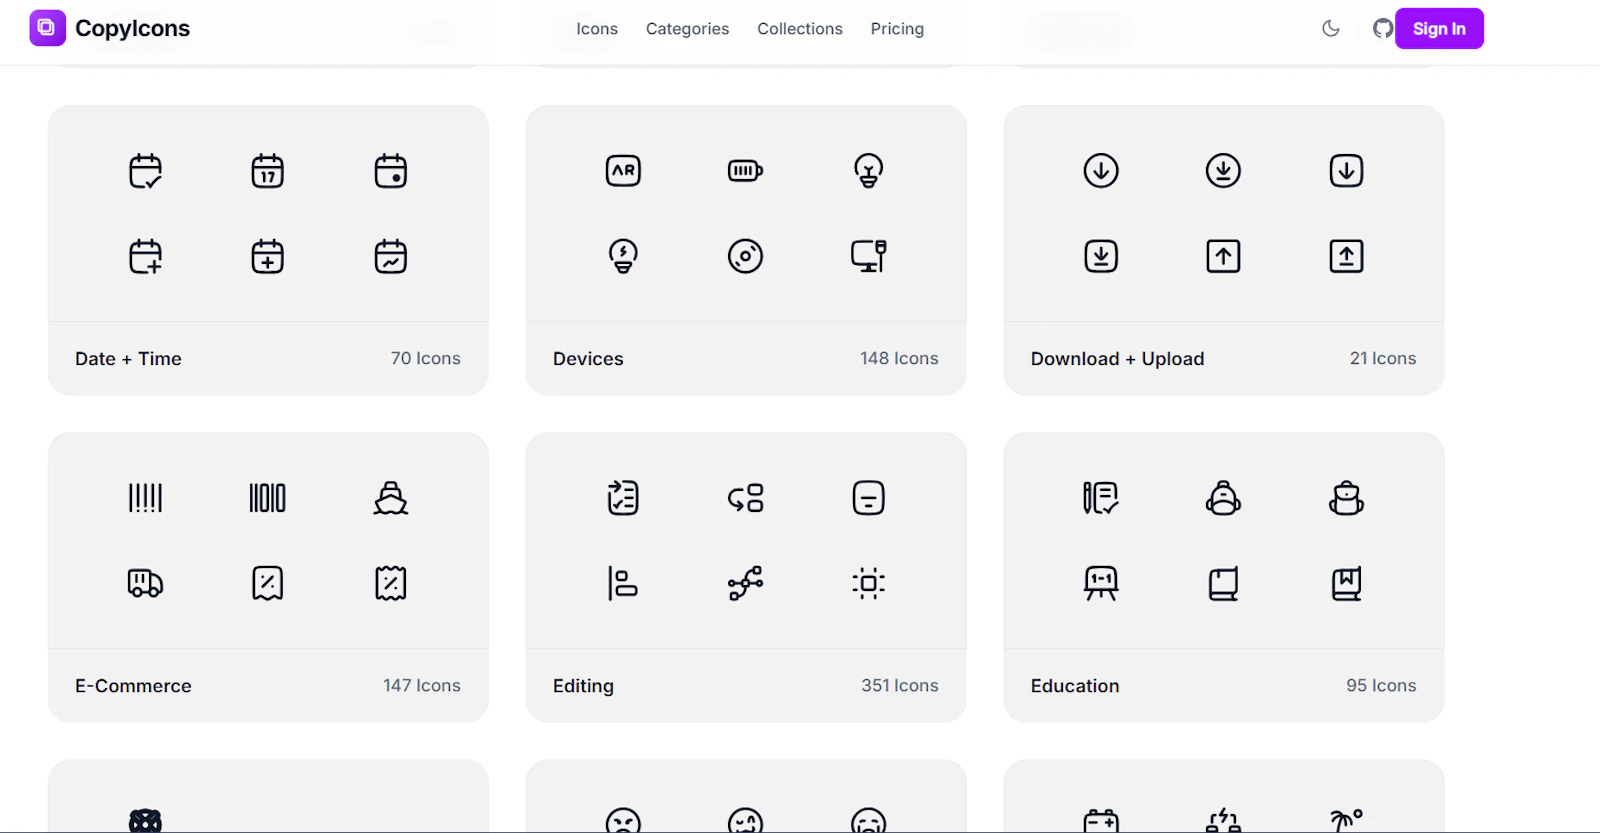Click the '351 Icons' count label
This screenshot has height=833, width=1600.
(x=900, y=685)
